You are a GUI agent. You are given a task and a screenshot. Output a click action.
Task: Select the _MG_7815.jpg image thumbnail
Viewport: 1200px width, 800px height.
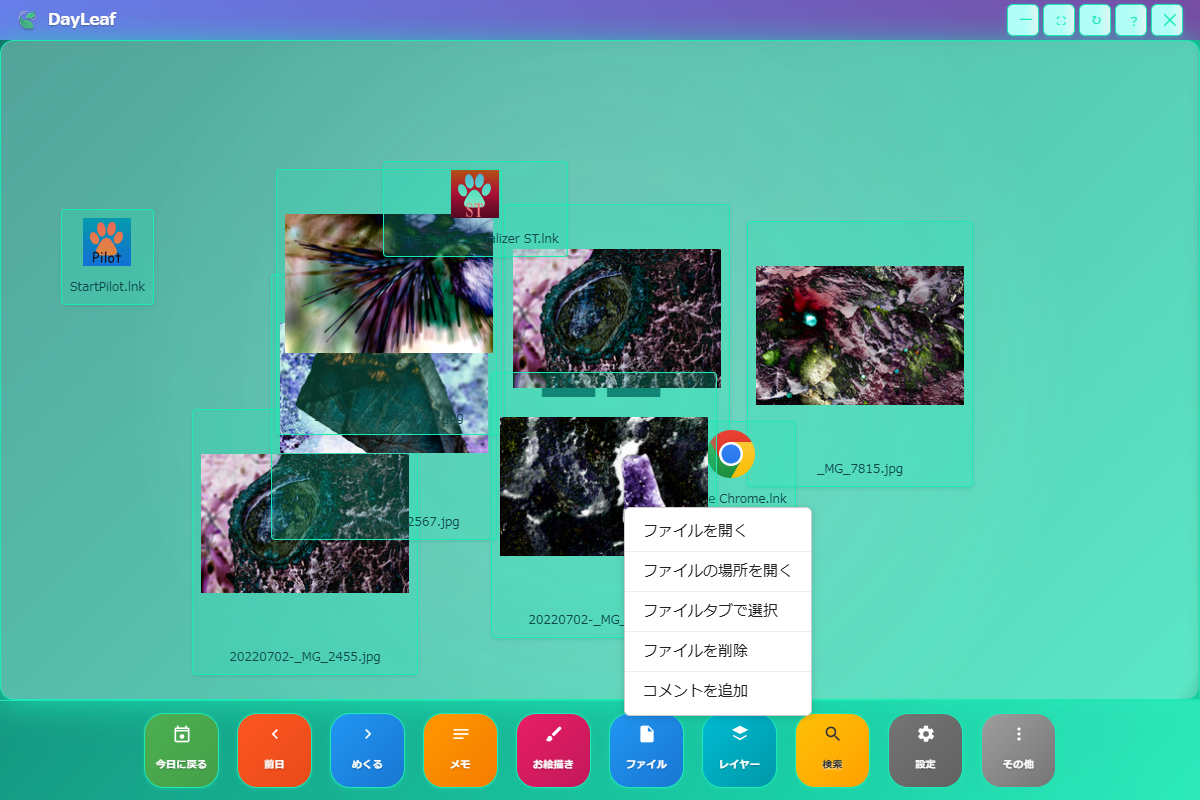pos(859,335)
